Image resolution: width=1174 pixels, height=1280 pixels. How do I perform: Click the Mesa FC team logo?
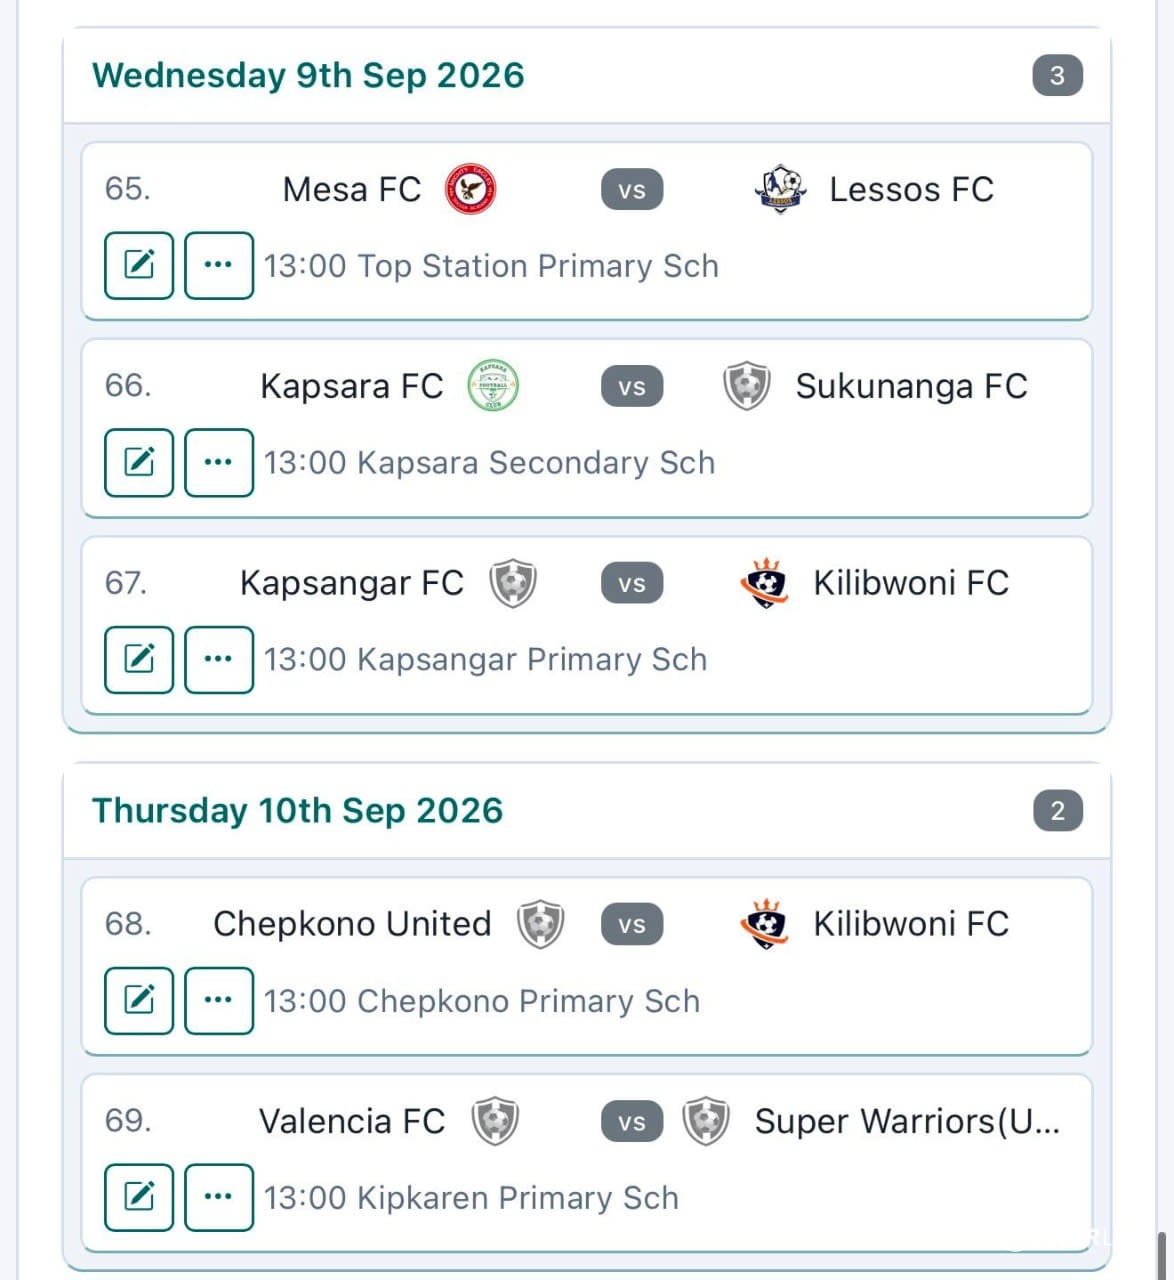click(x=470, y=189)
